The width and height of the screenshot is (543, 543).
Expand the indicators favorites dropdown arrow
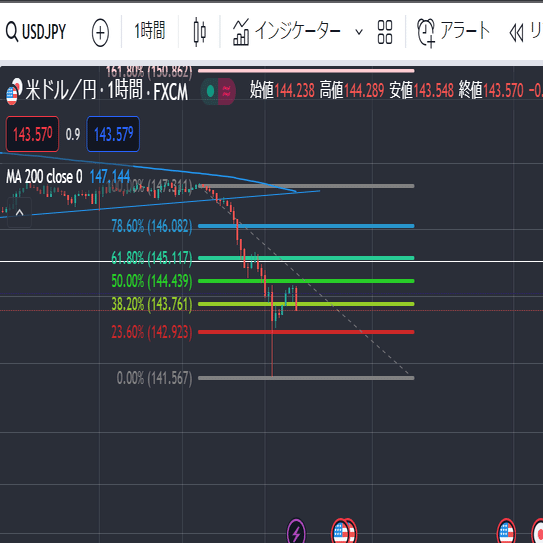(x=359, y=32)
